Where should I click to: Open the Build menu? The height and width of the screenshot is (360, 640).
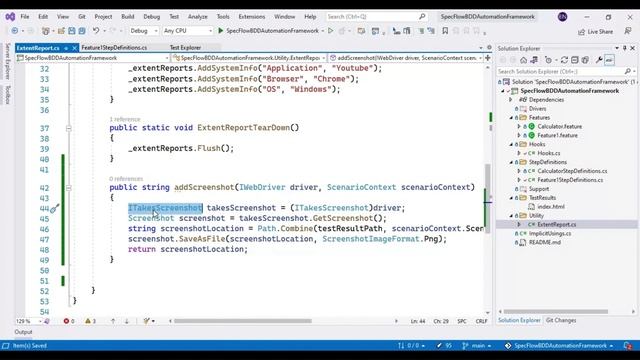click(128, 17)
